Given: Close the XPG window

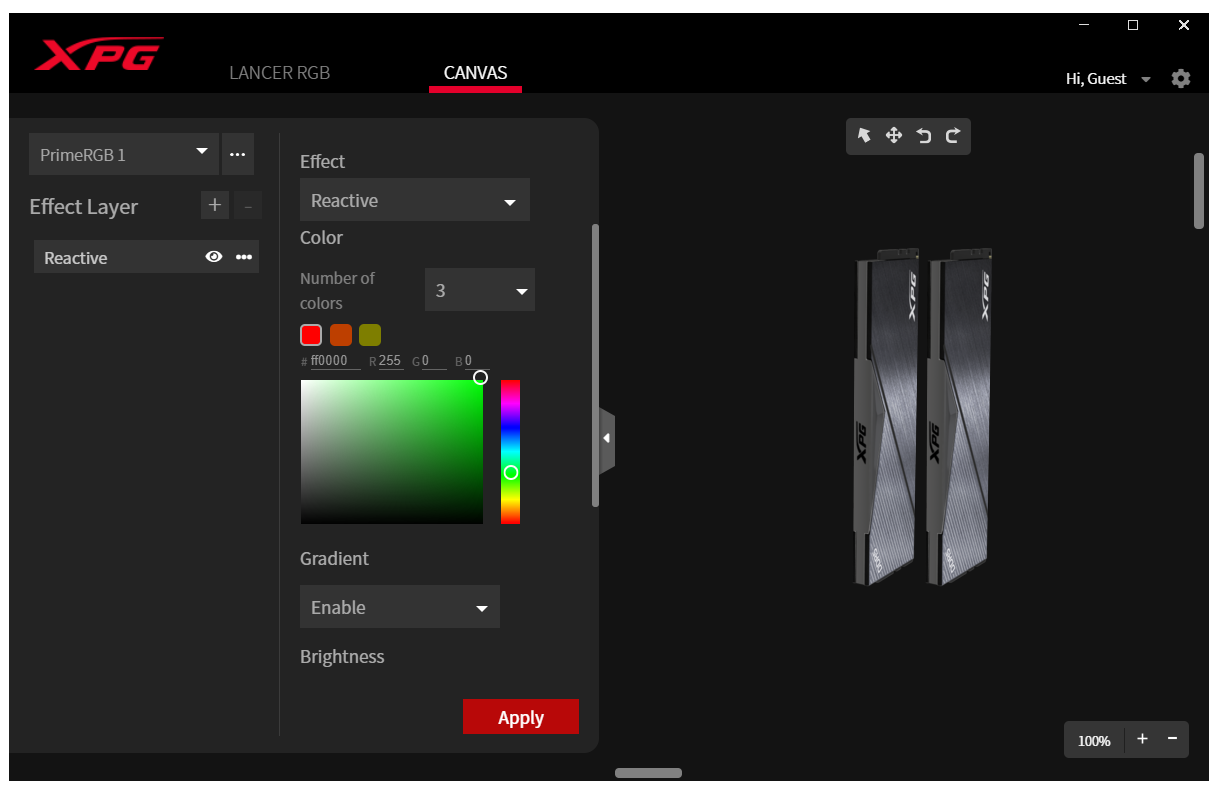Looking at the screenshot, I should pos(1184,25).
